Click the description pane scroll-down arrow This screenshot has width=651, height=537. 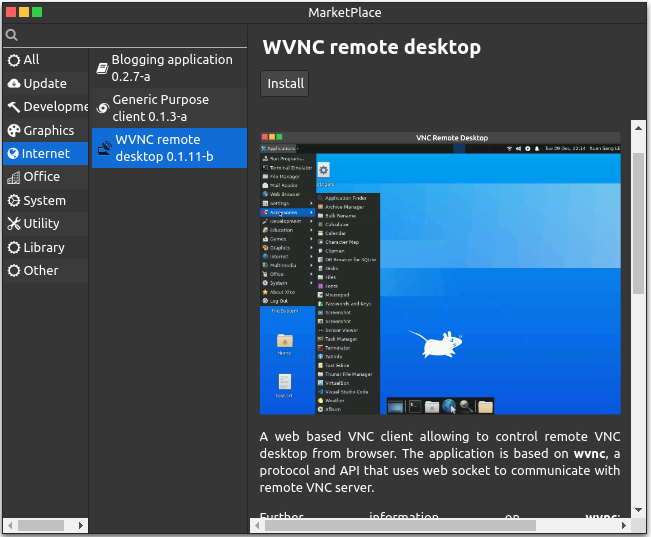pyautogui.click(x=638, y=510)
